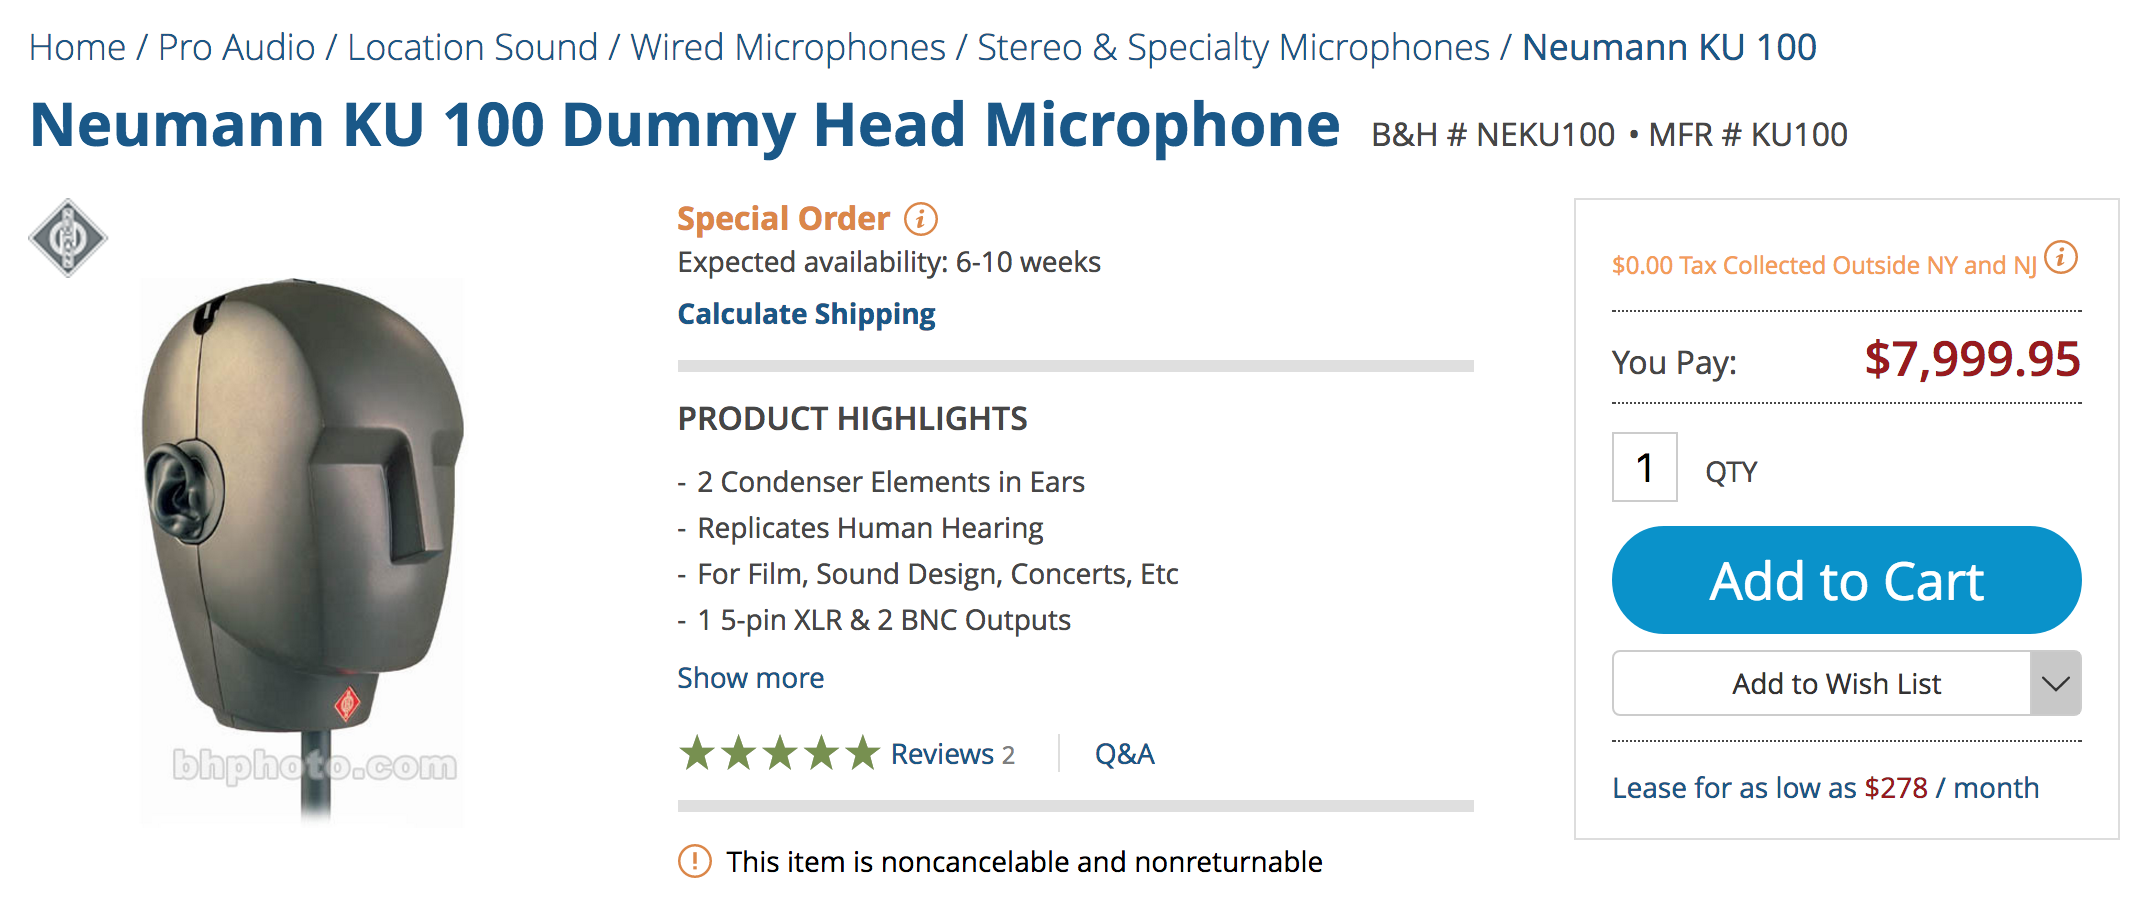Click the Special Order info icon
The image size is (2142, 914).
(x=920, y=218)
